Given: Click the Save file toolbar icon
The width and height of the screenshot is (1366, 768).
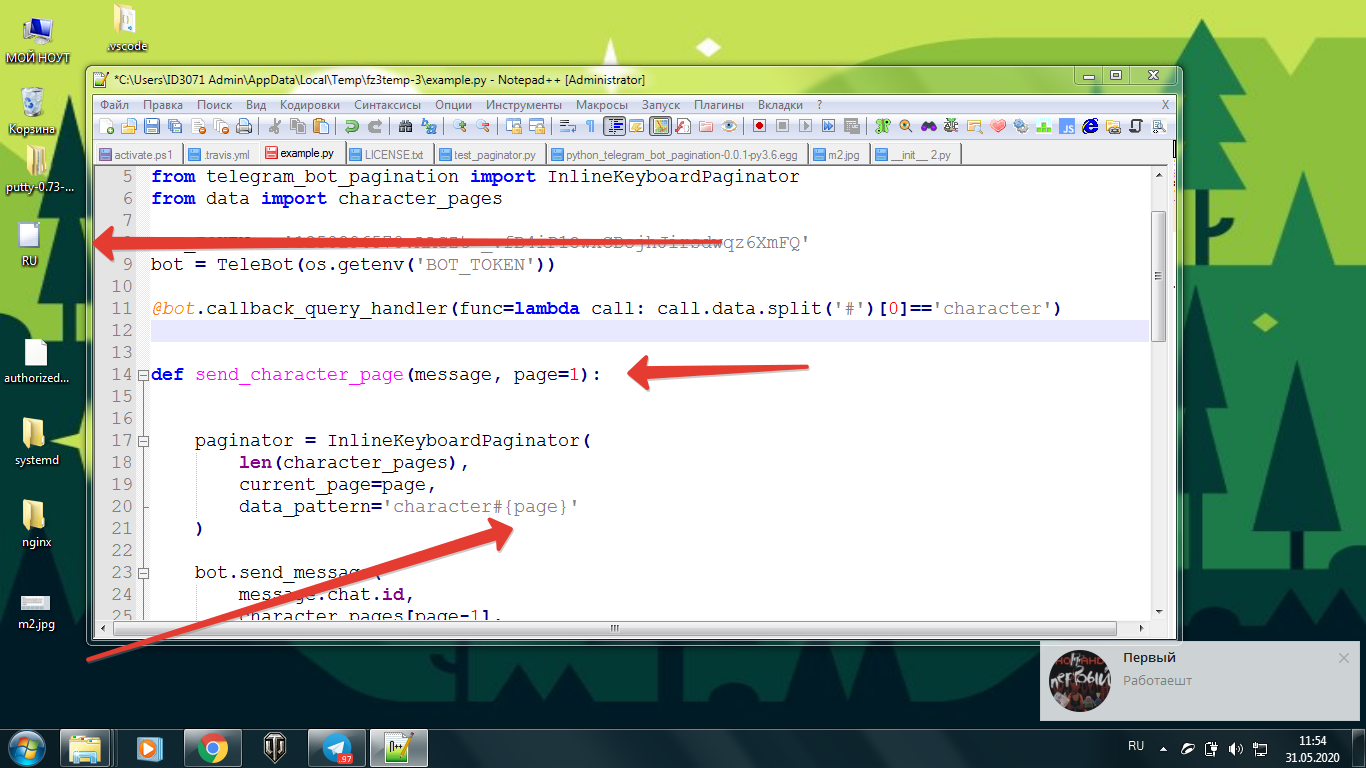Looking at the screenshot, I should (152, 127).
